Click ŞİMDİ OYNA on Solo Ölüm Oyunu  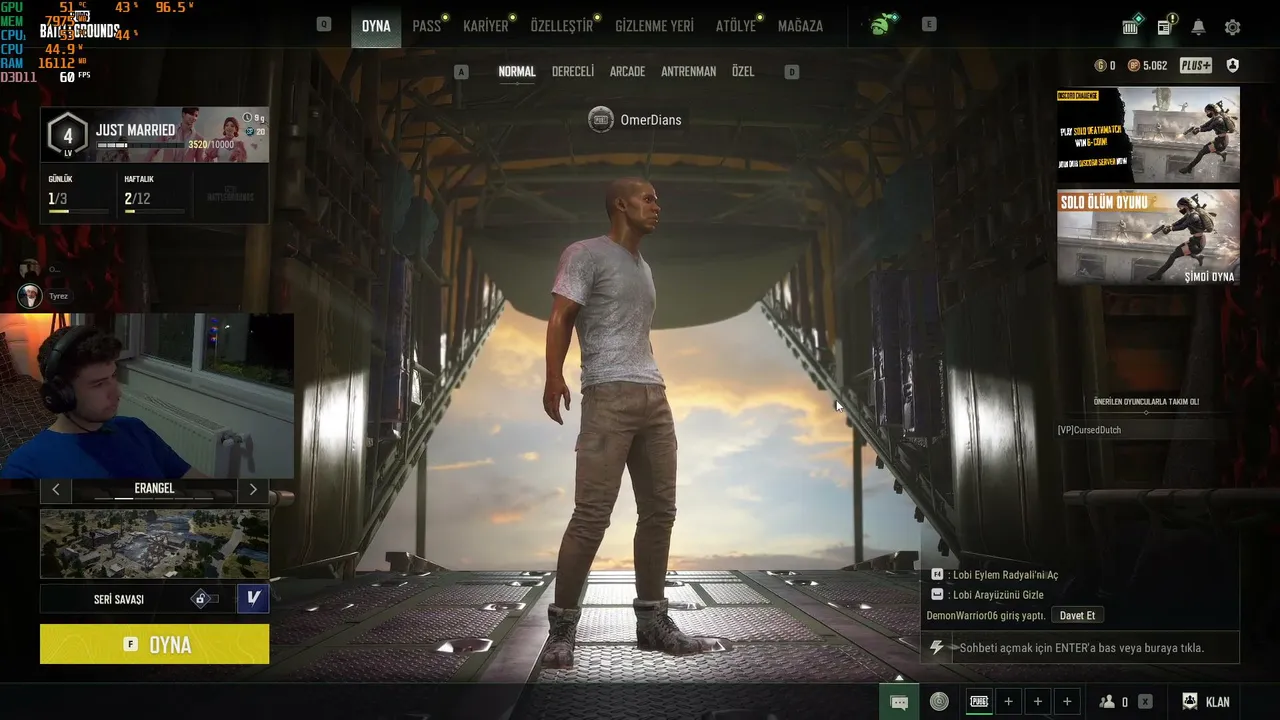1209,277
